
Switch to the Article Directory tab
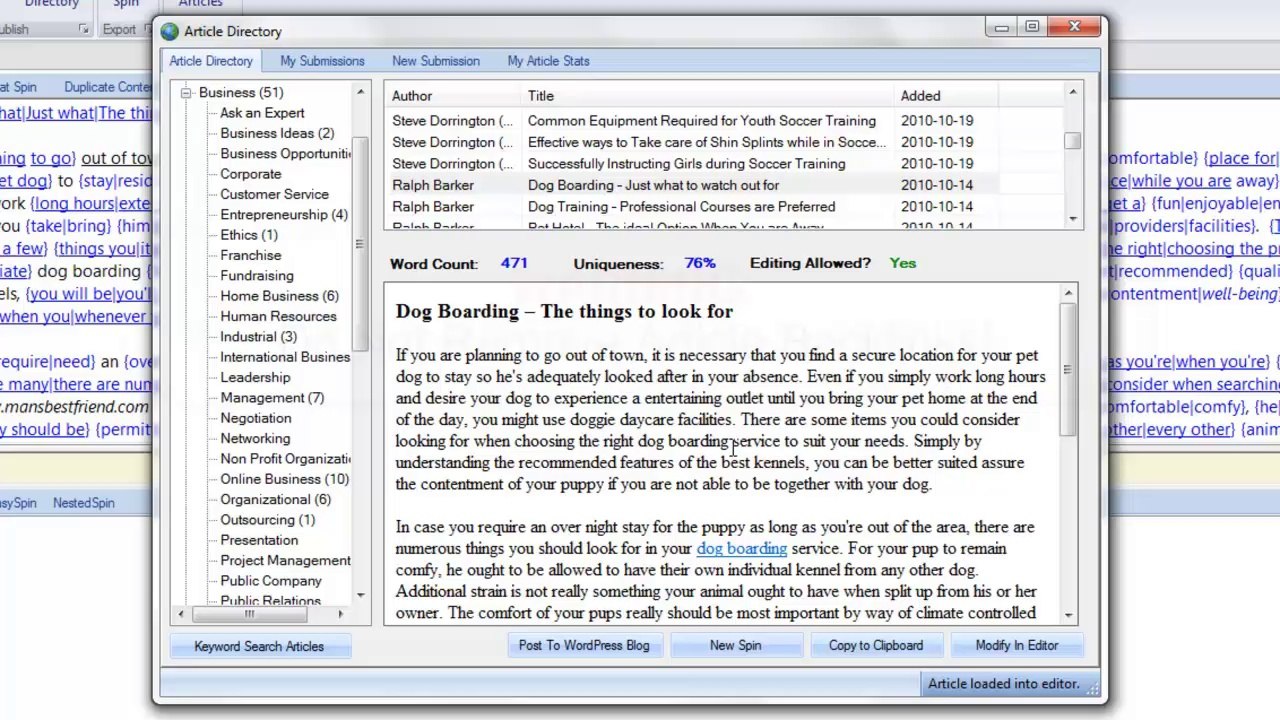coord(211,61)
